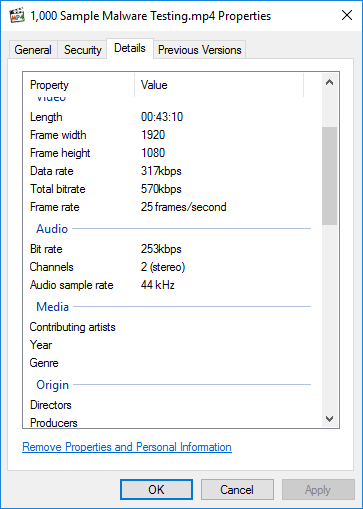The width and height of the screenshot is (363, 509).
Task: Select the Details tab
Action: pos(130,49)
